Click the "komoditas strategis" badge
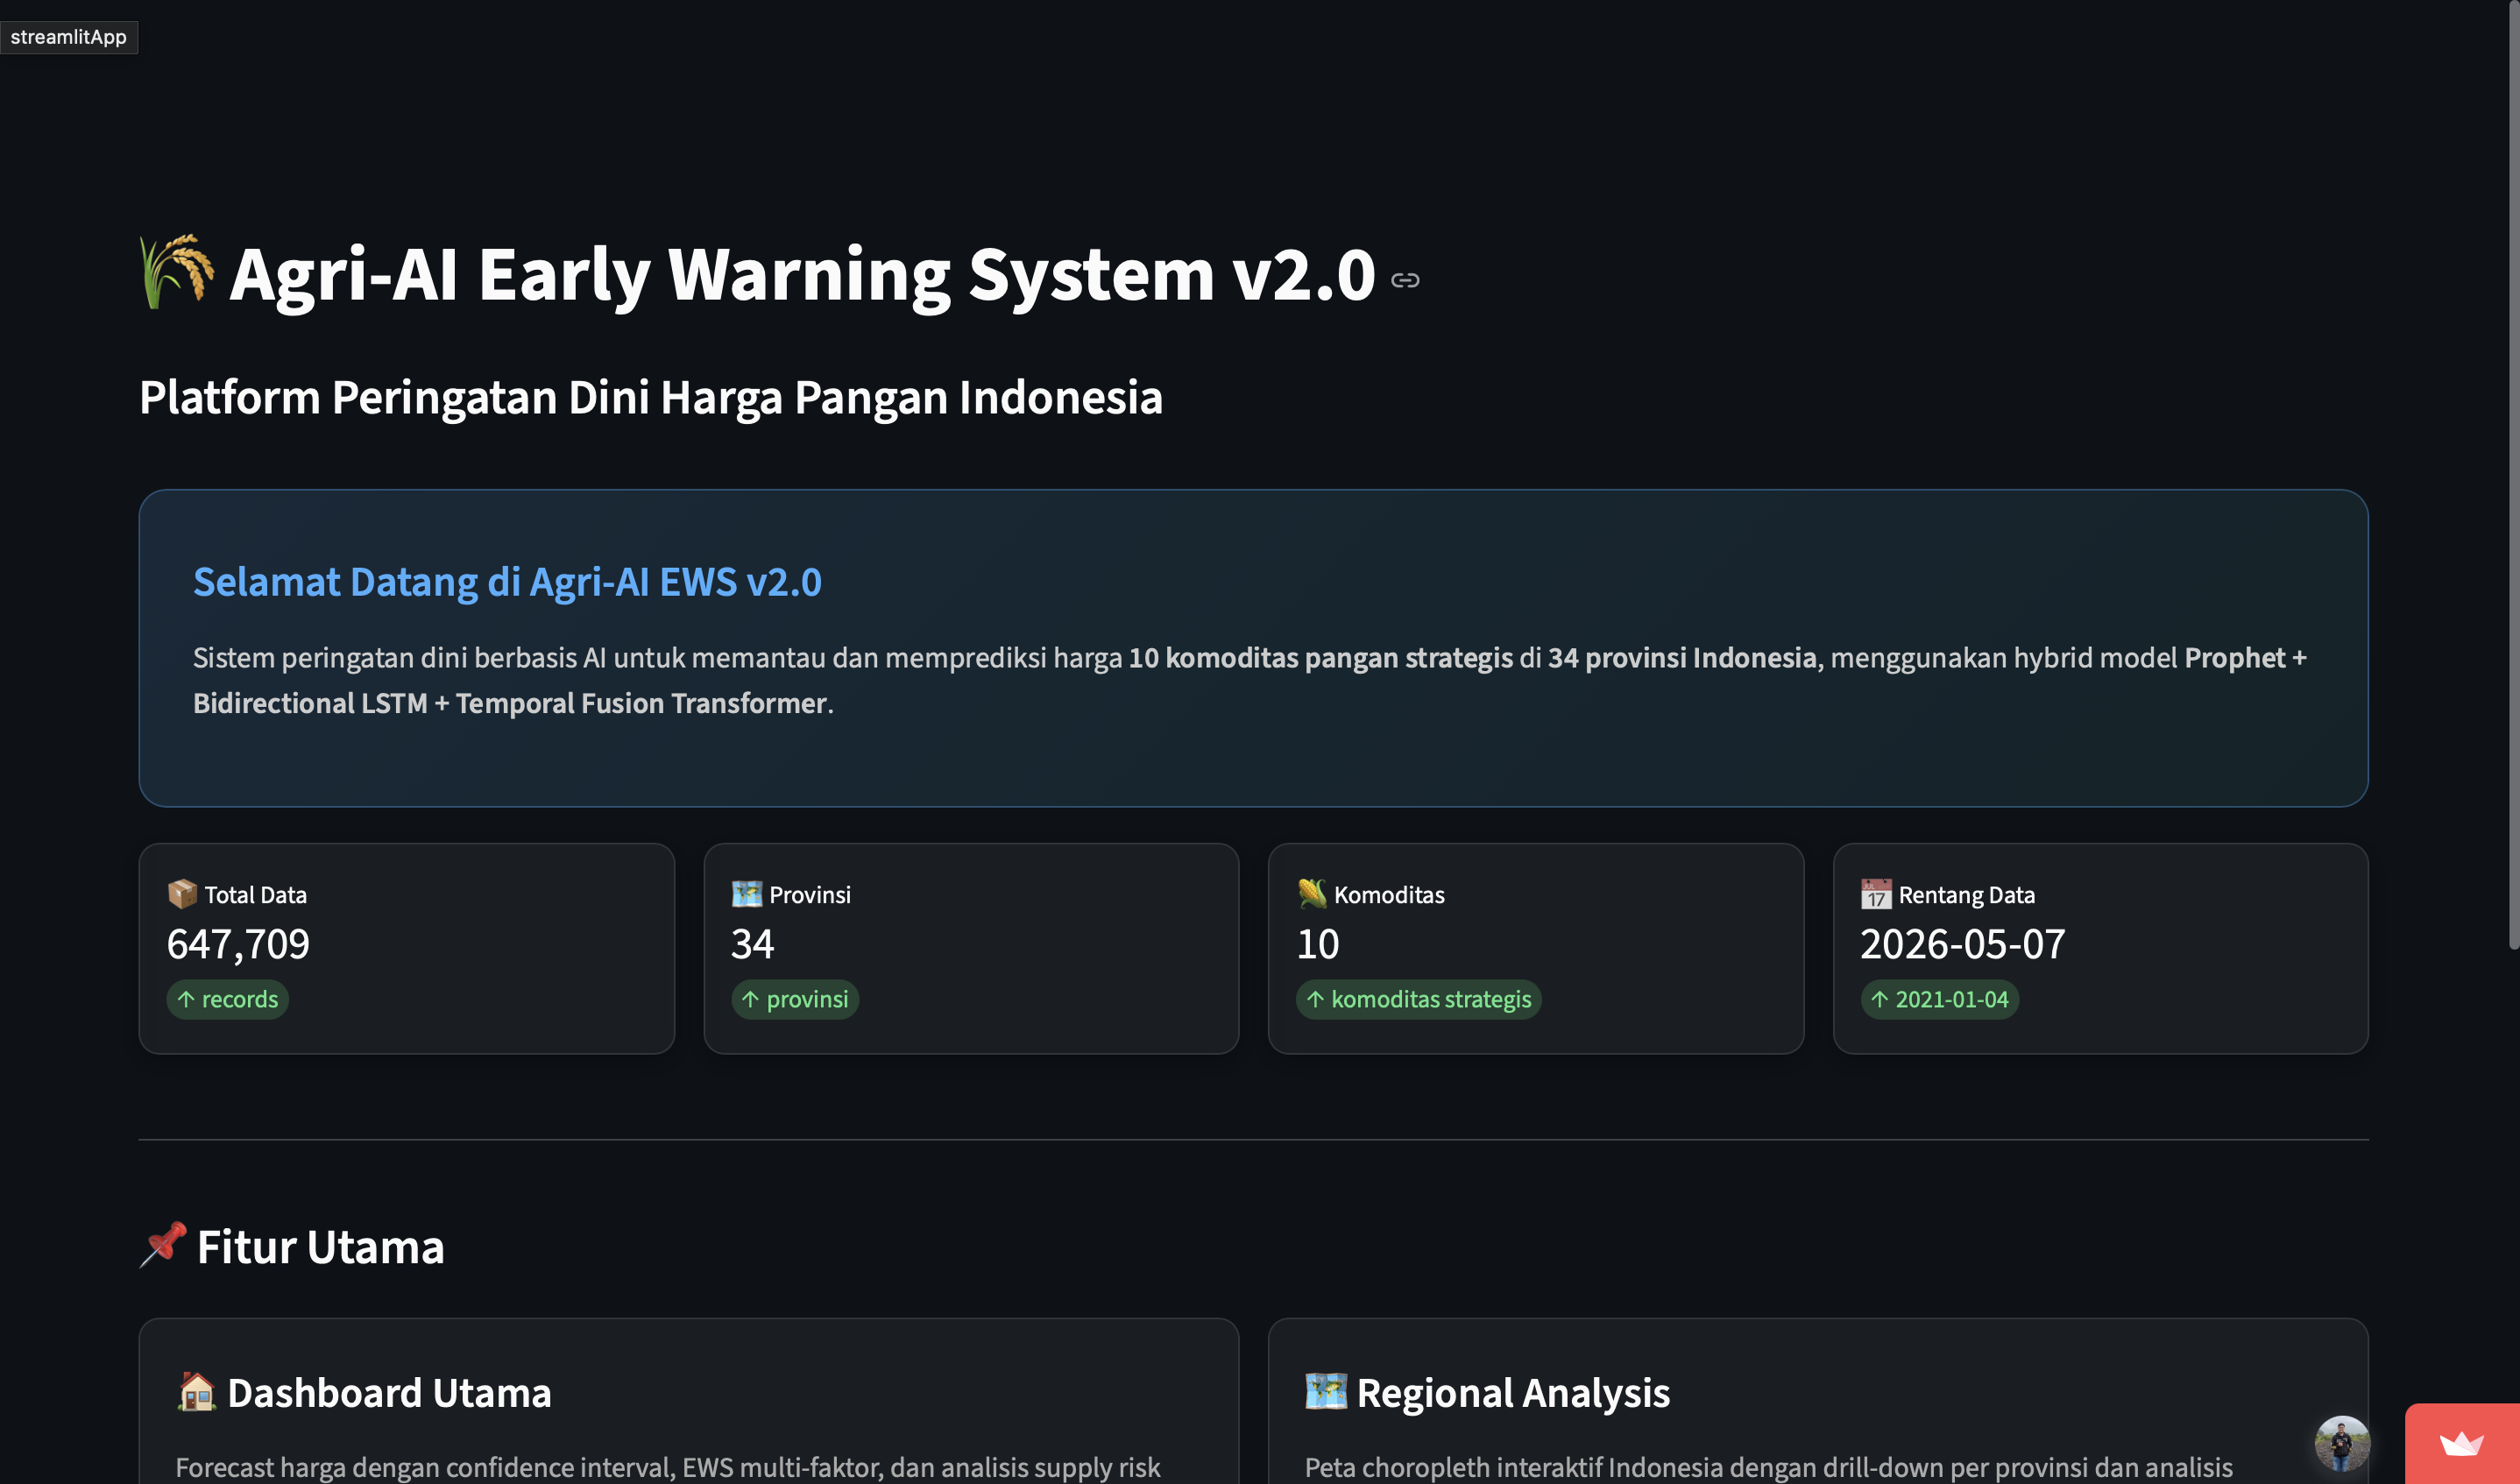This screenshot has height=1484, width=2520. tap(1419, 999)
